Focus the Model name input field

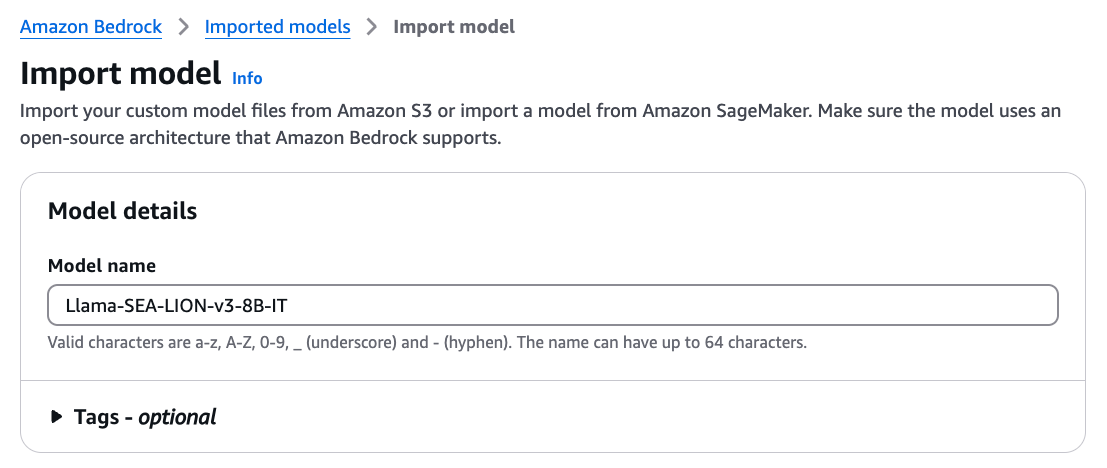[553, 305]
